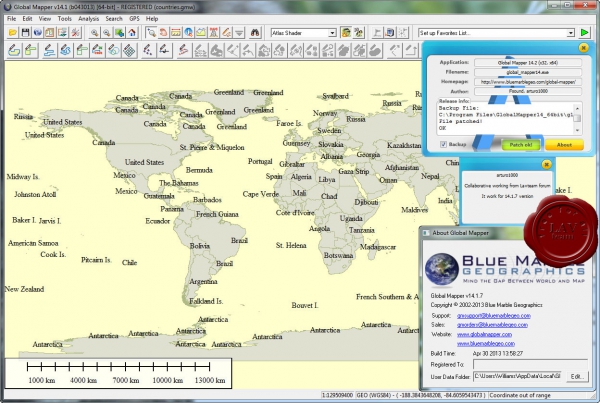The width and height of the screenshot is (600, 403).
Task: Click the 'Cape Verde' label on the map
Action: coord(261,194)
